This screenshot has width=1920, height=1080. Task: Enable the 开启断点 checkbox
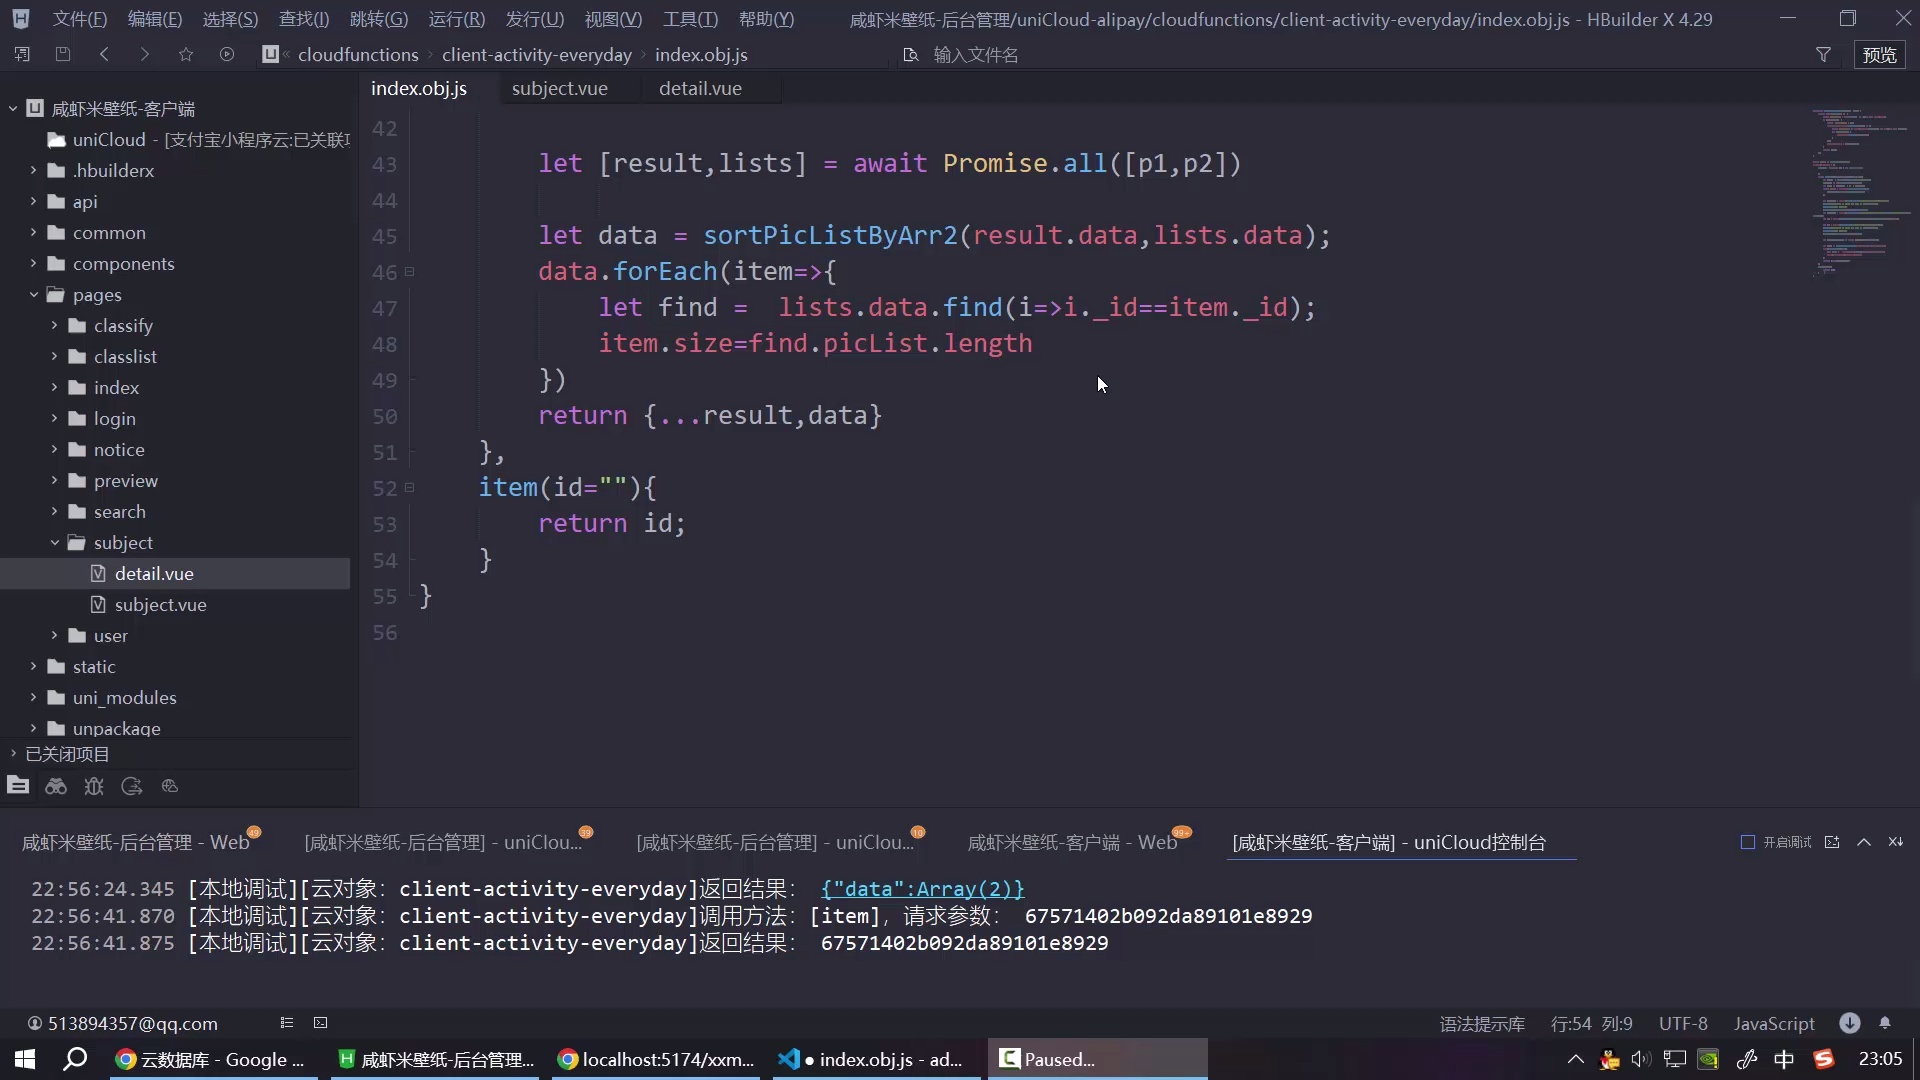(1747, 842)
